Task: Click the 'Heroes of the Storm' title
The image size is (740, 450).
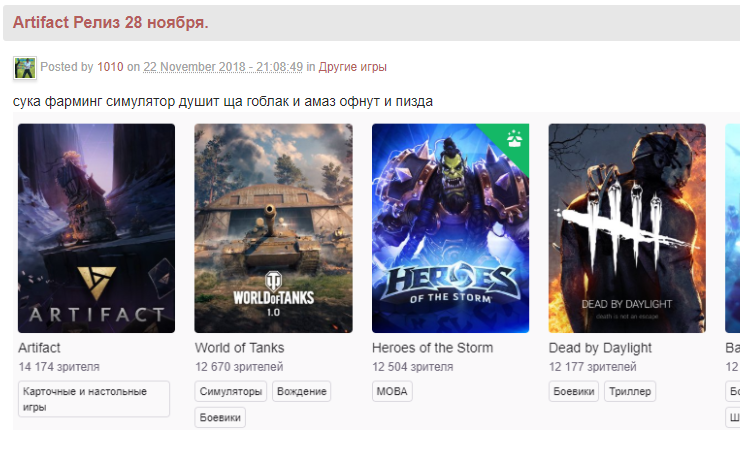Action: click(x=432, y=348)
